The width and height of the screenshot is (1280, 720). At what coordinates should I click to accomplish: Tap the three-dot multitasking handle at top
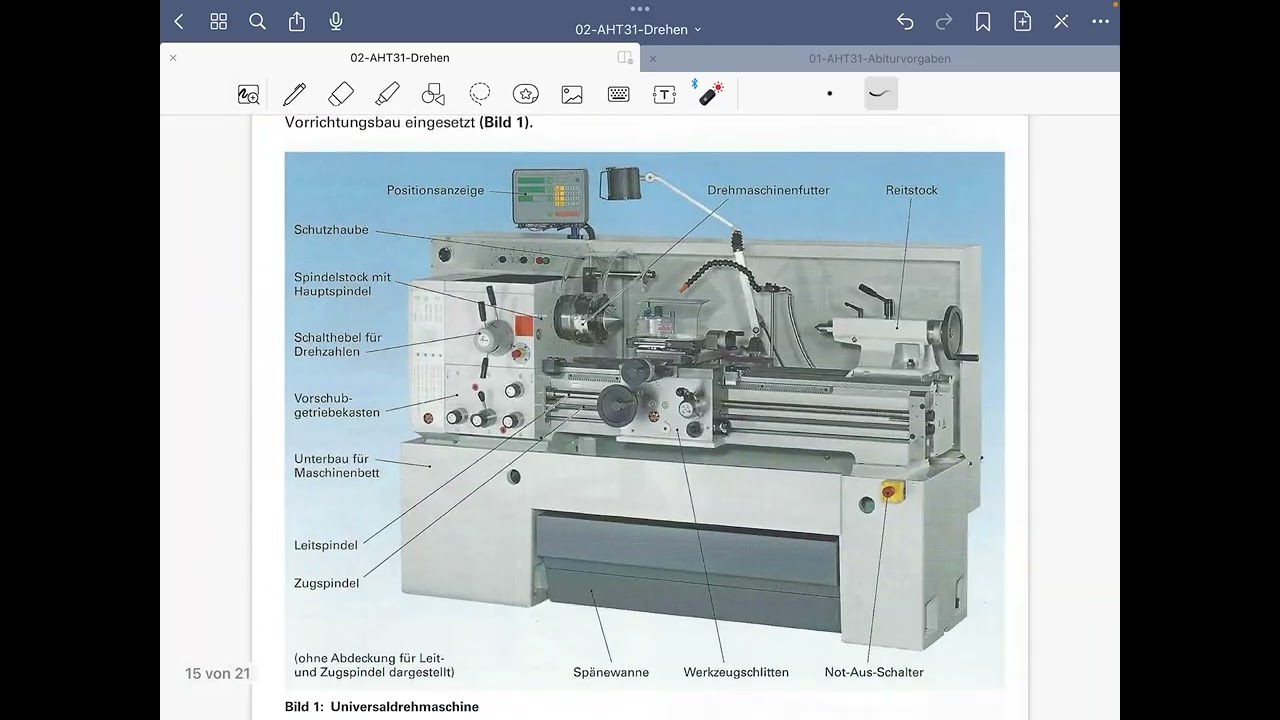pos(640,8)
